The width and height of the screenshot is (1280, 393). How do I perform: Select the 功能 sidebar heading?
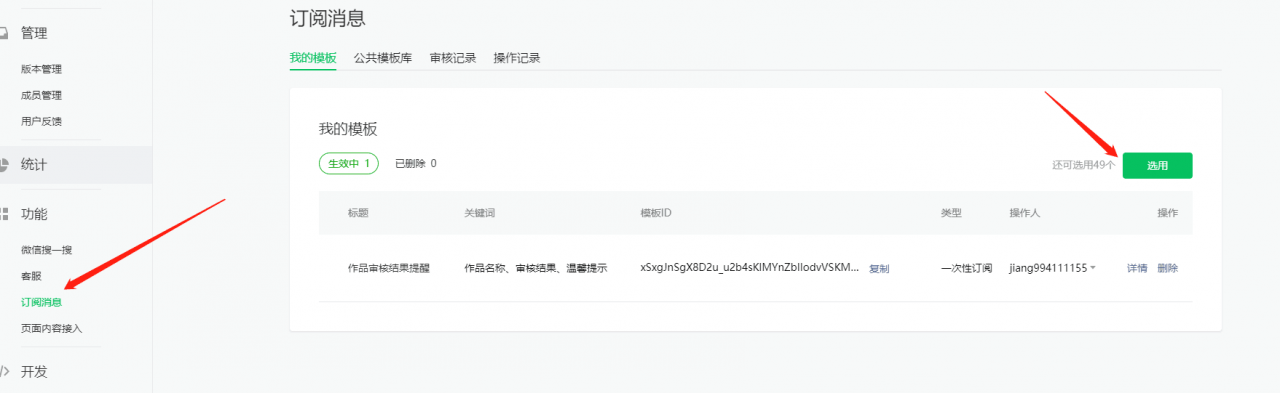point(34,214)
